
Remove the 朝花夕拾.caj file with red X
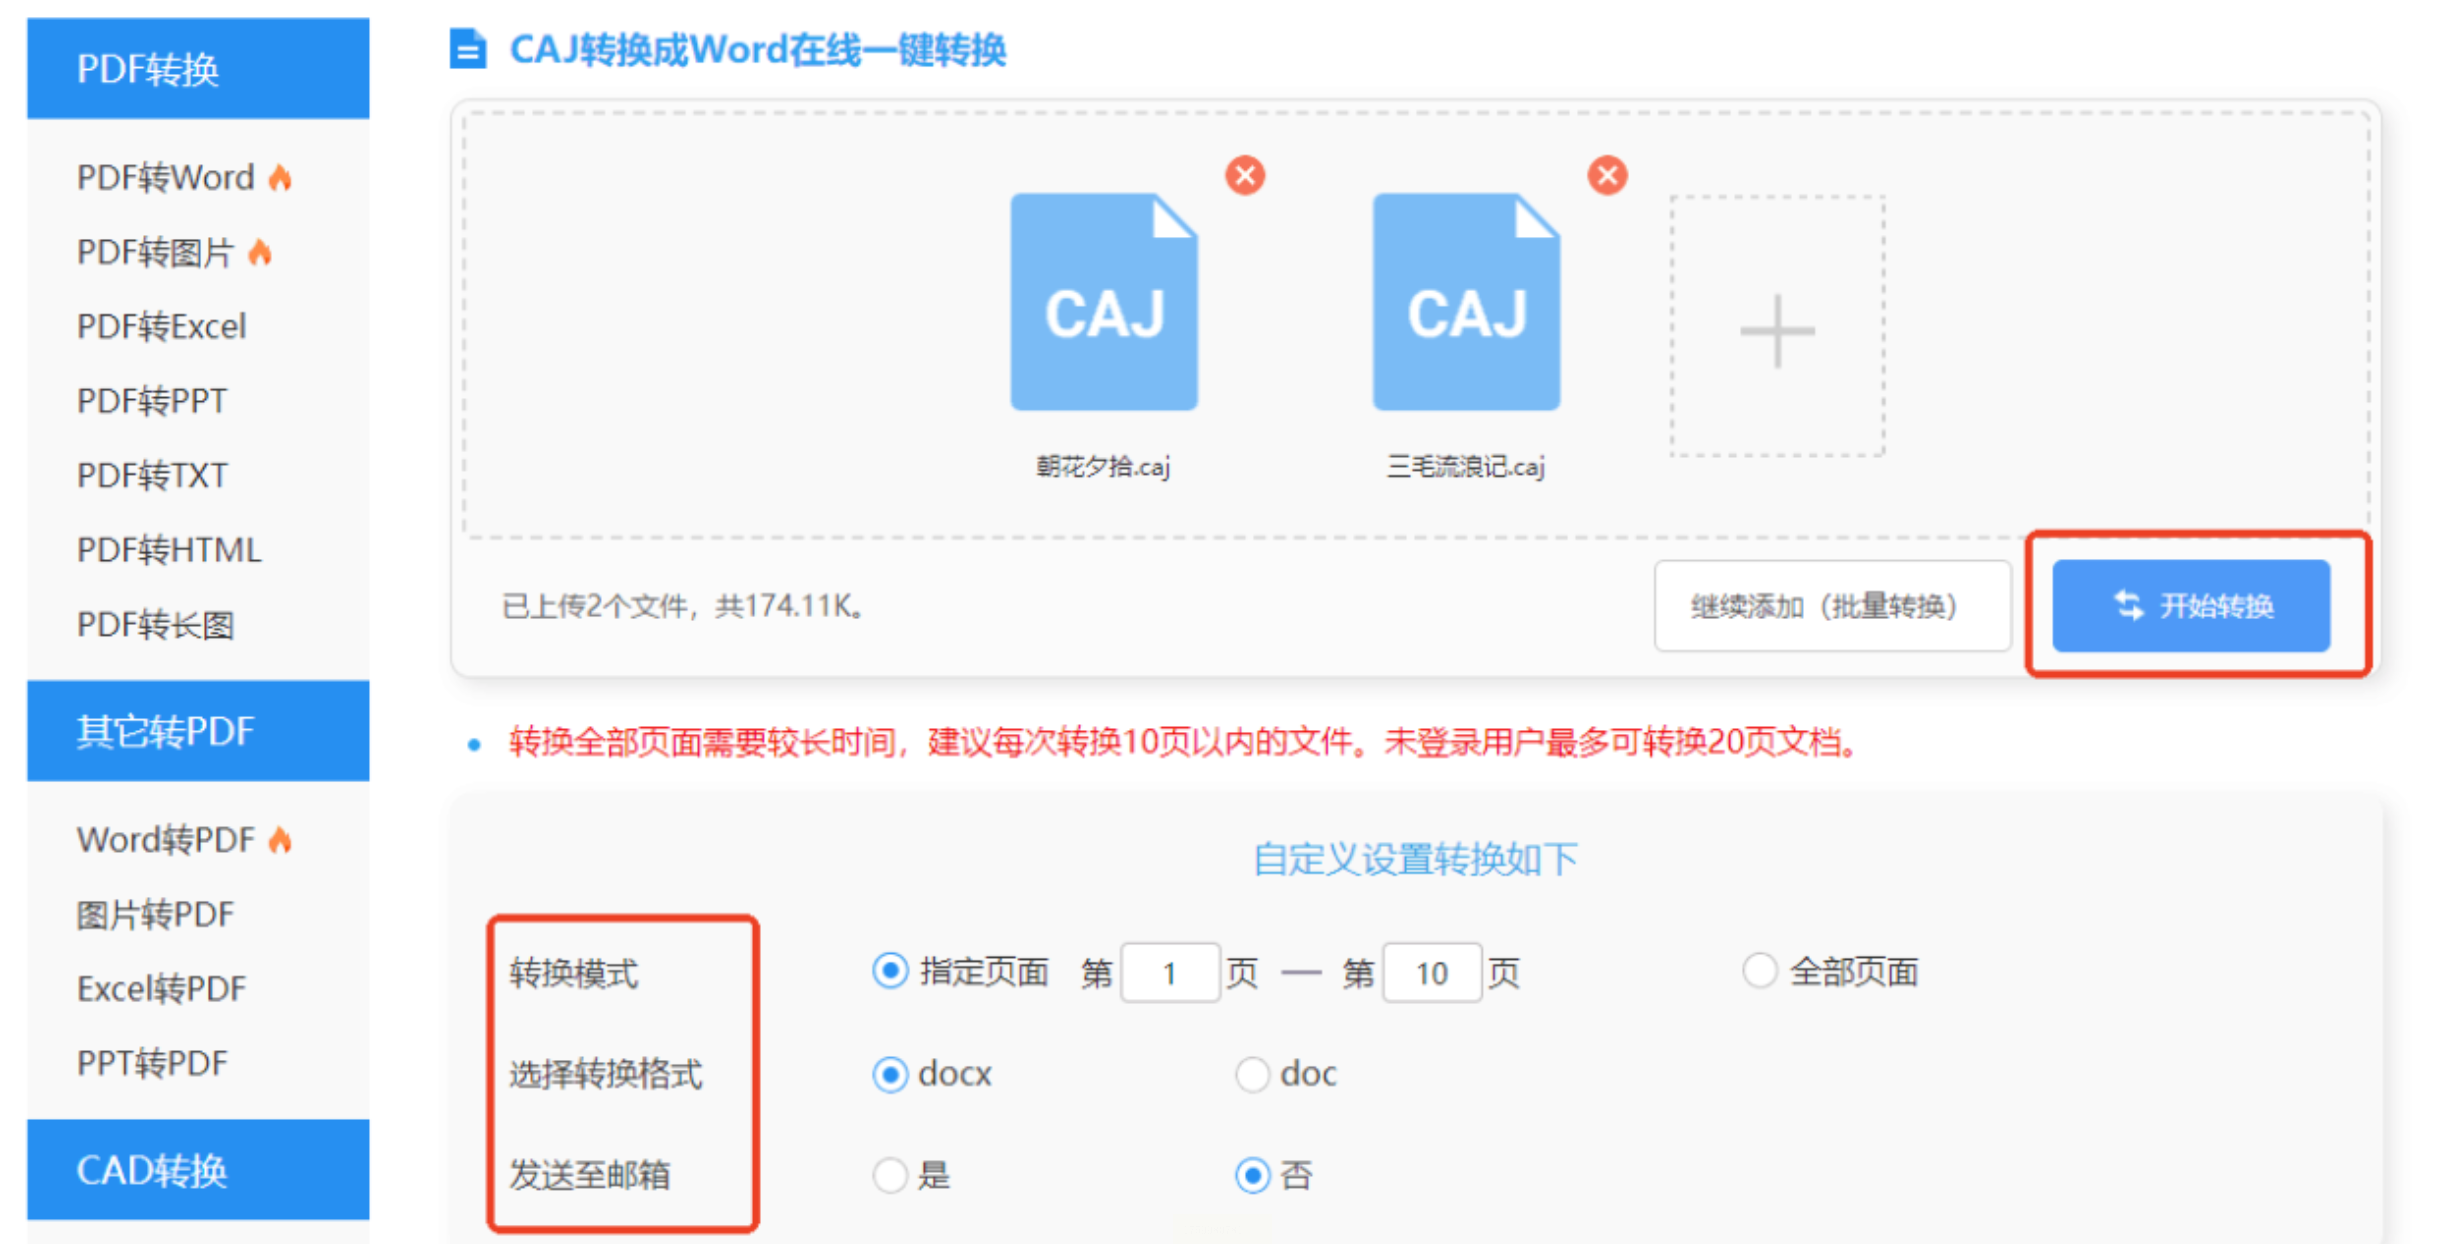[x=1245, y=176]
